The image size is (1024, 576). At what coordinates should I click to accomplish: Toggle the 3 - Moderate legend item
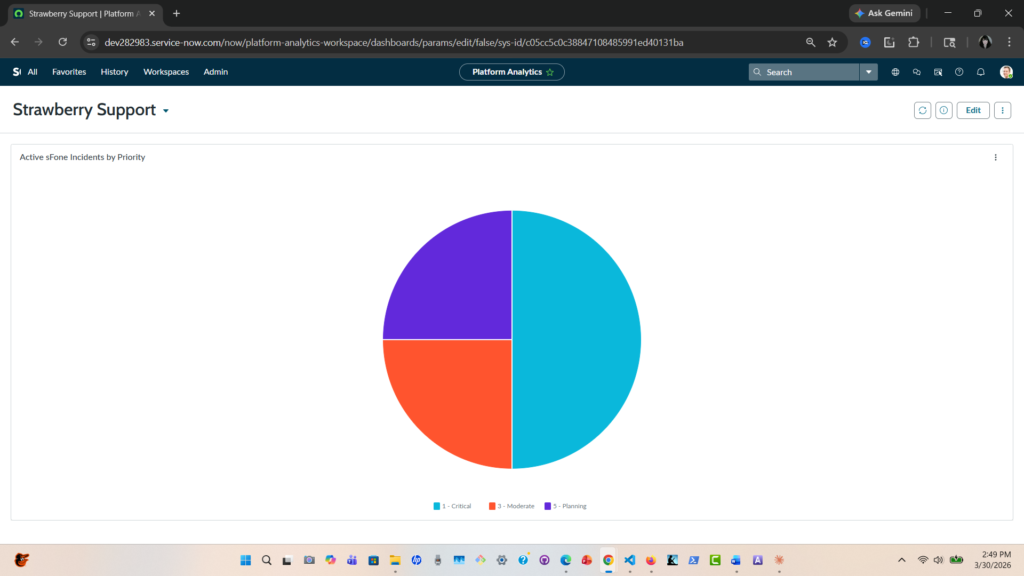coord(512,506)
